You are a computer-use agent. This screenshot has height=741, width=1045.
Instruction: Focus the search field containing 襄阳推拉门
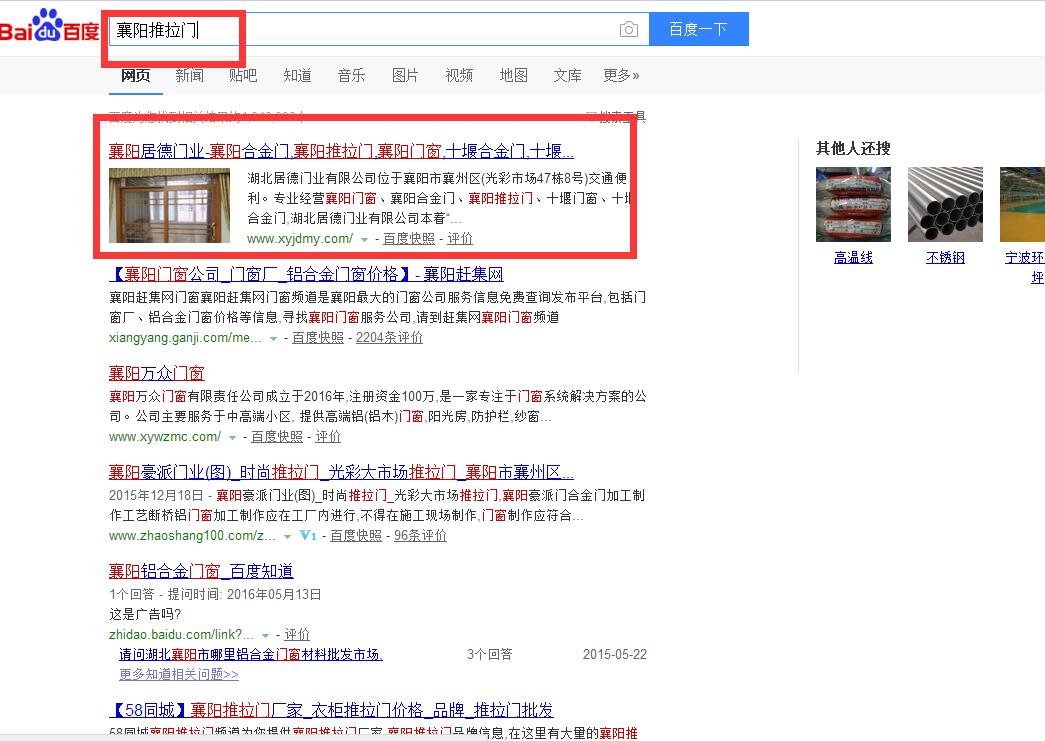(x=379, y=29)
